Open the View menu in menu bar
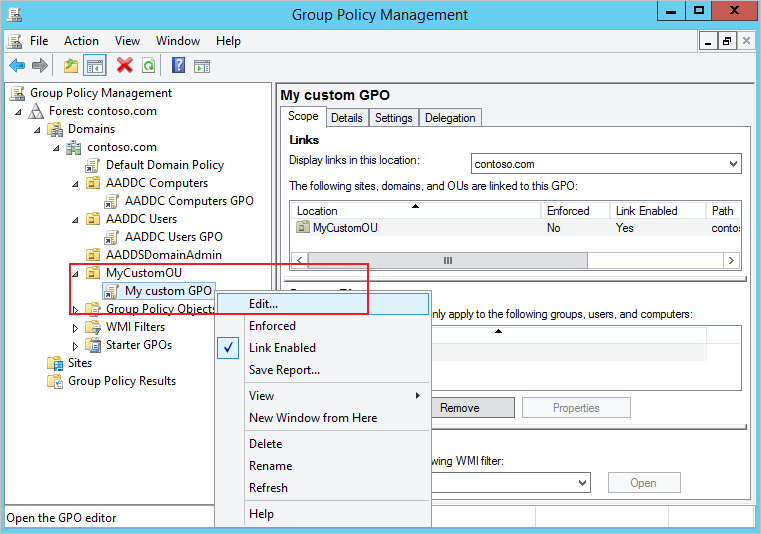The width and height of the screenshot is (761, 534). [x=127, y=41]
